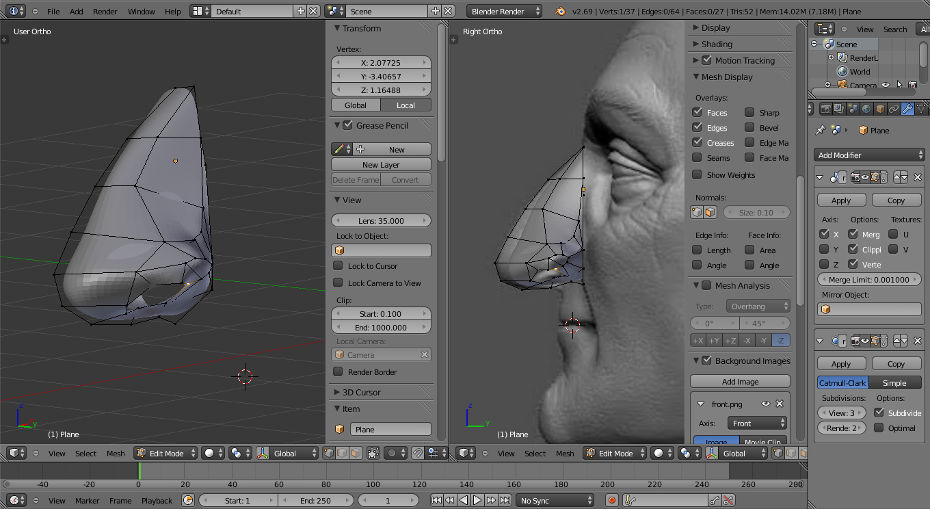Click Apply on the Mirror modifier

(x=841, y=201)
